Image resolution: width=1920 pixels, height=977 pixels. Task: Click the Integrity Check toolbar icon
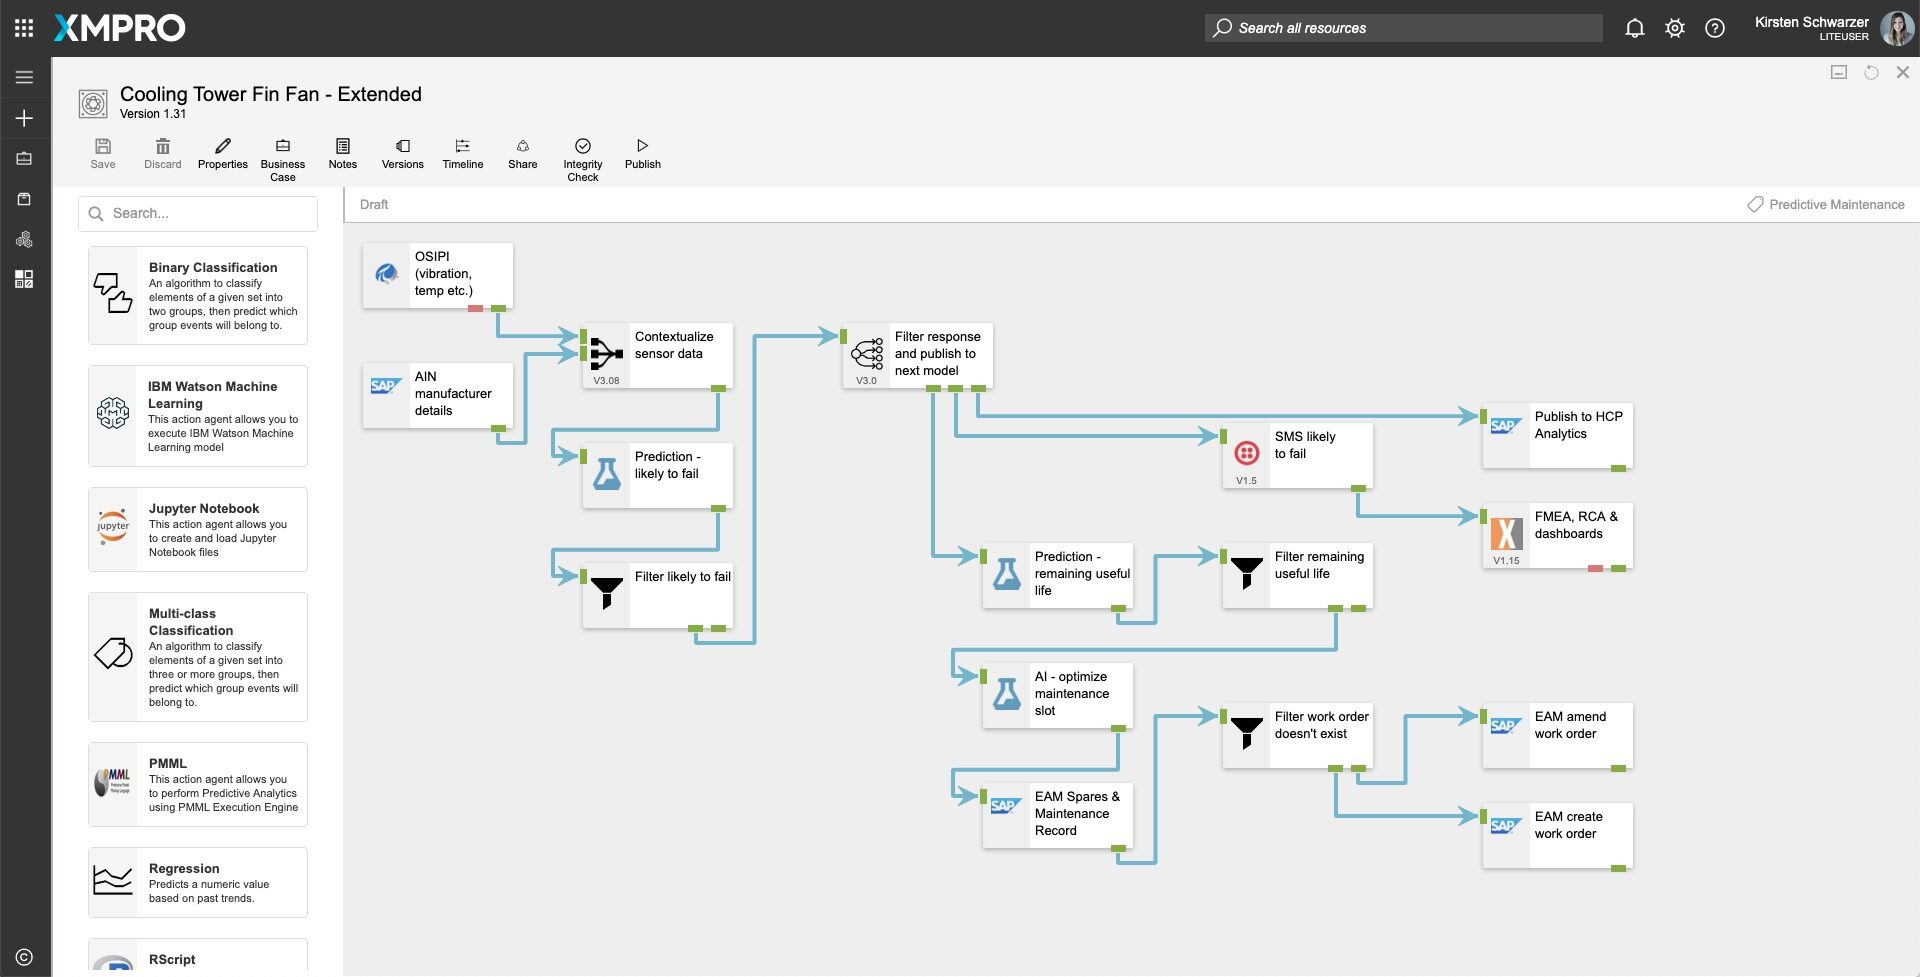(x=582, y=147)
